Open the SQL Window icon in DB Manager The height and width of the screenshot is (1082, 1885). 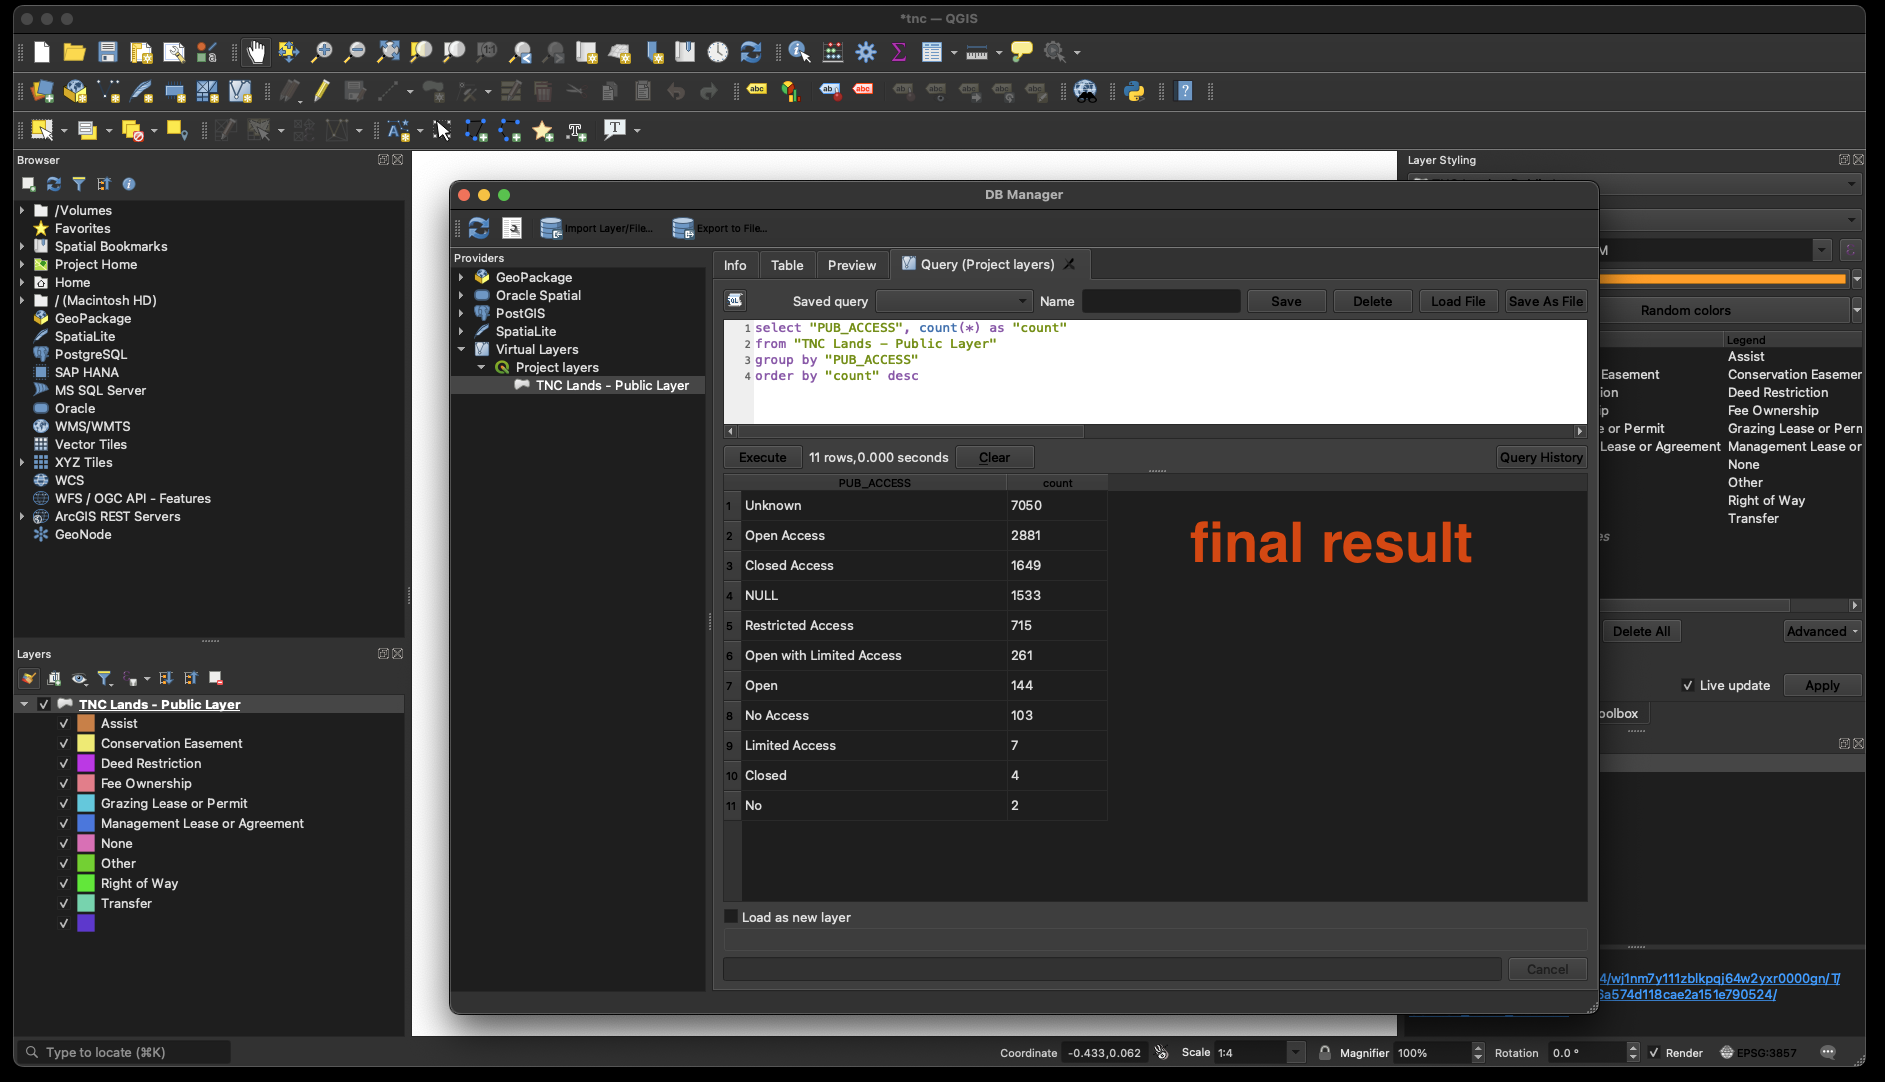click(x=512, y=228)
